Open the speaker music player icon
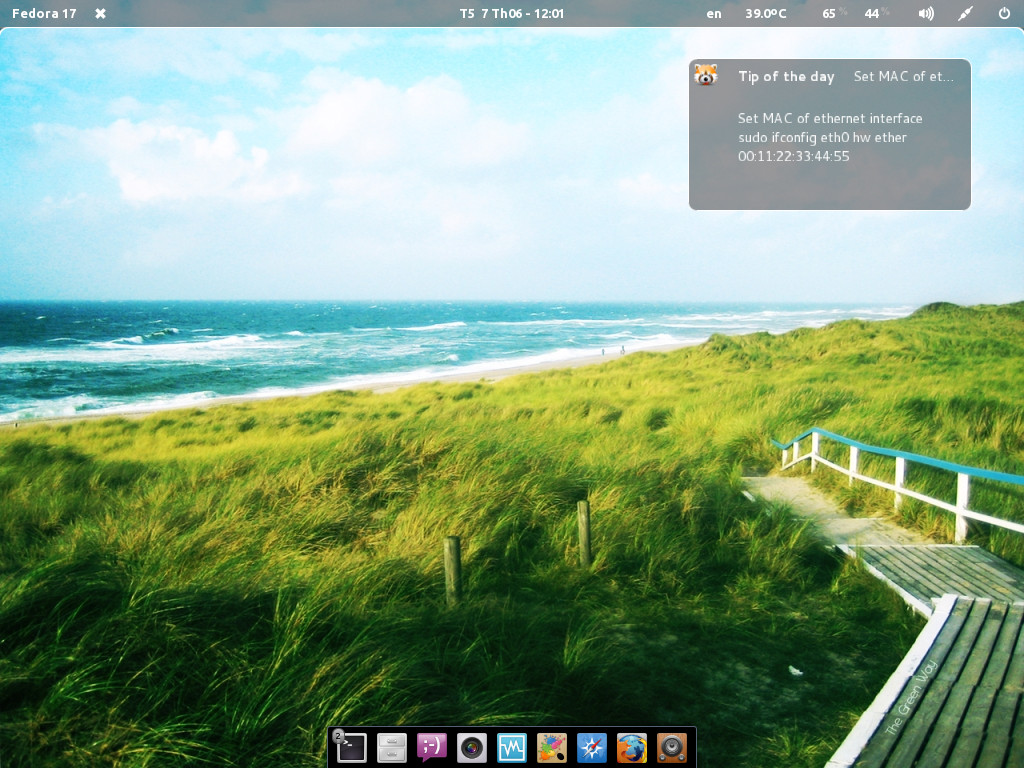The image size is (1024, 768). pos(672,748)
